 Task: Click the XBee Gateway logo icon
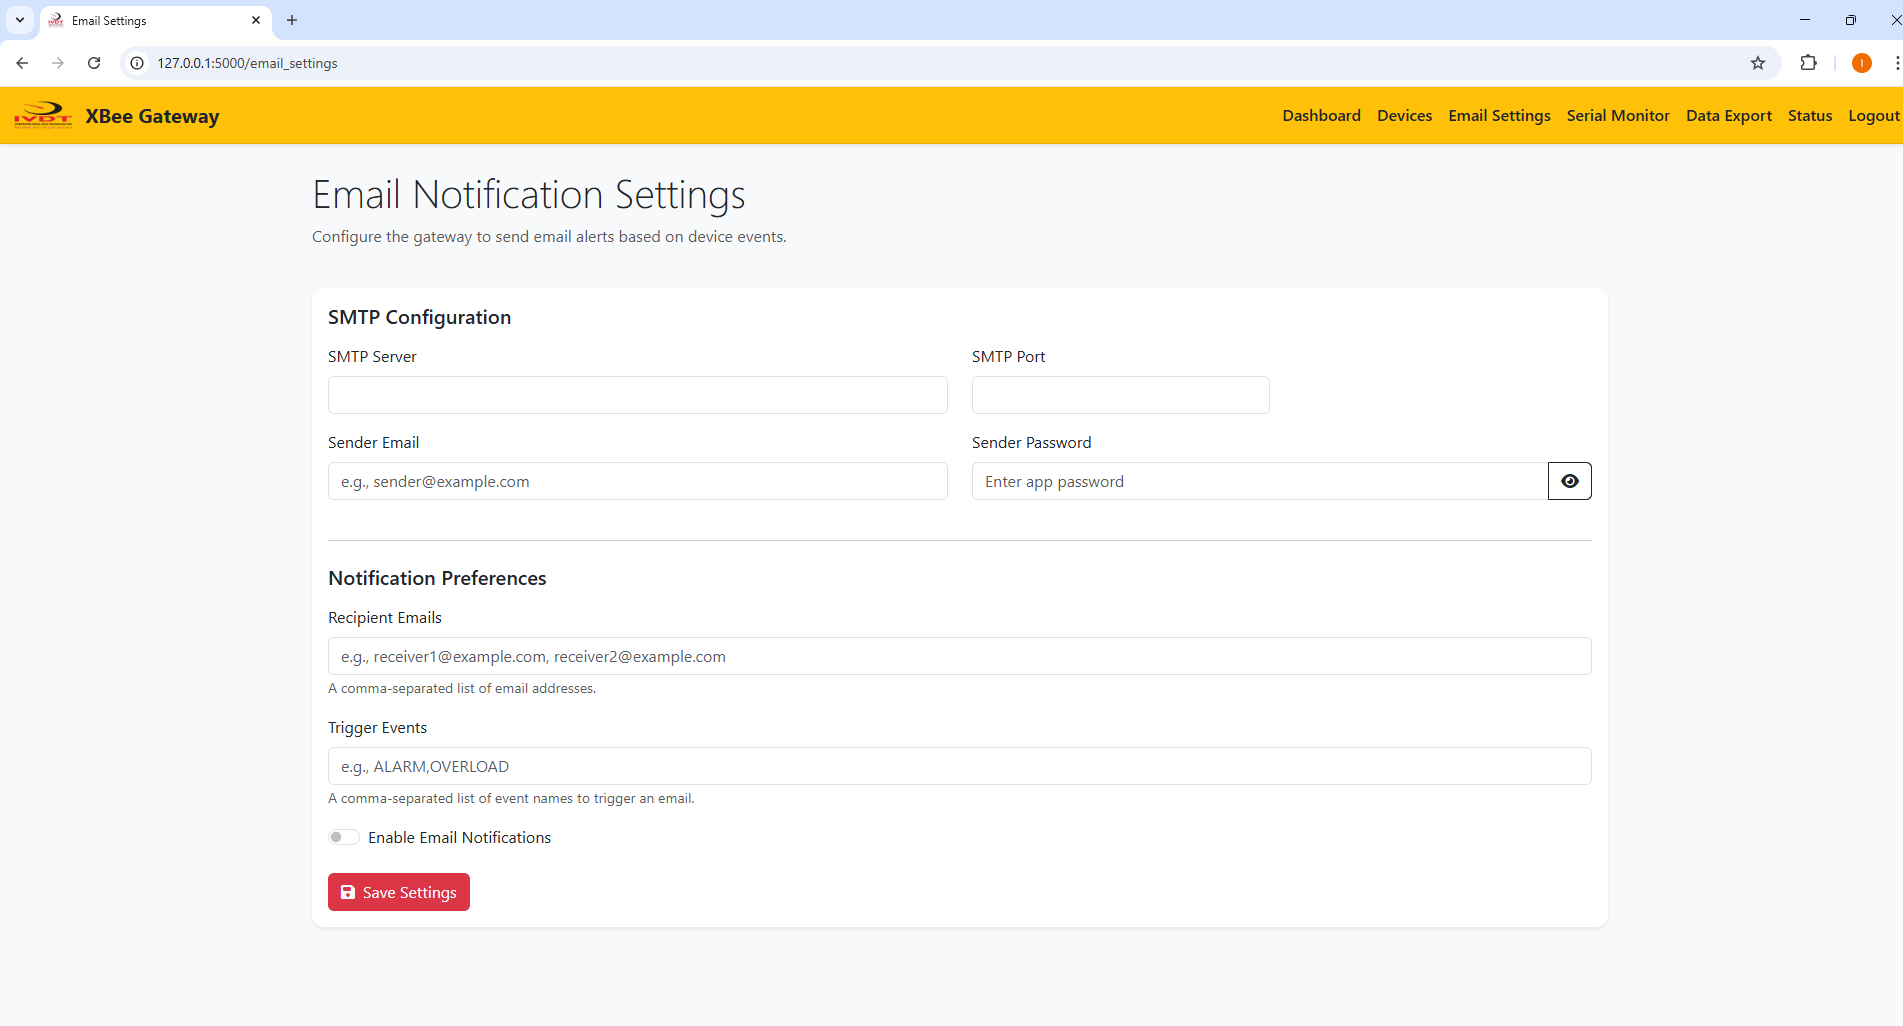click(43, 116)
